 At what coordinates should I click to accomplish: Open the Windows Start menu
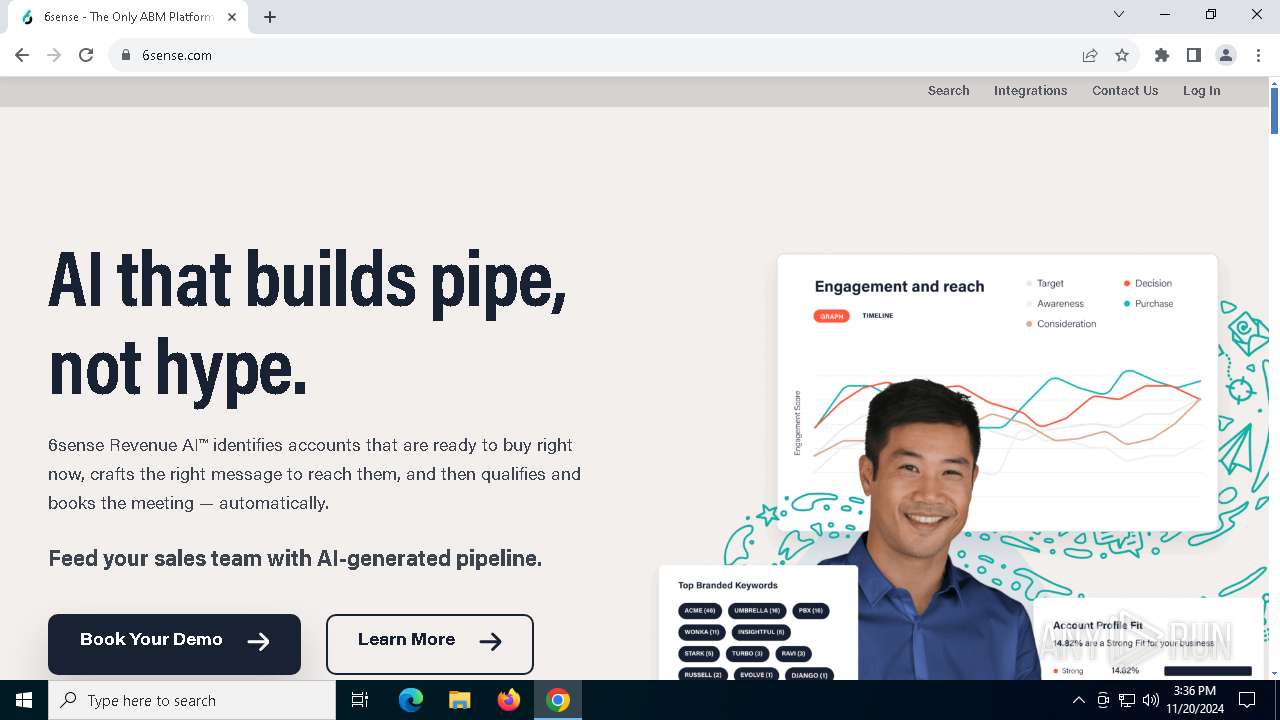click(x=24, y=700)
